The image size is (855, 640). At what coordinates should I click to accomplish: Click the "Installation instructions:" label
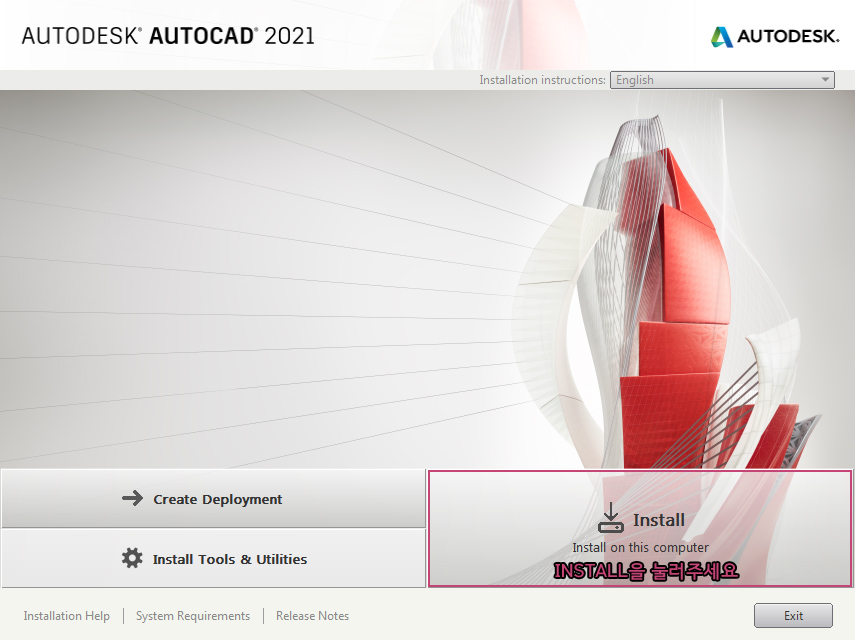click(542, 80)
